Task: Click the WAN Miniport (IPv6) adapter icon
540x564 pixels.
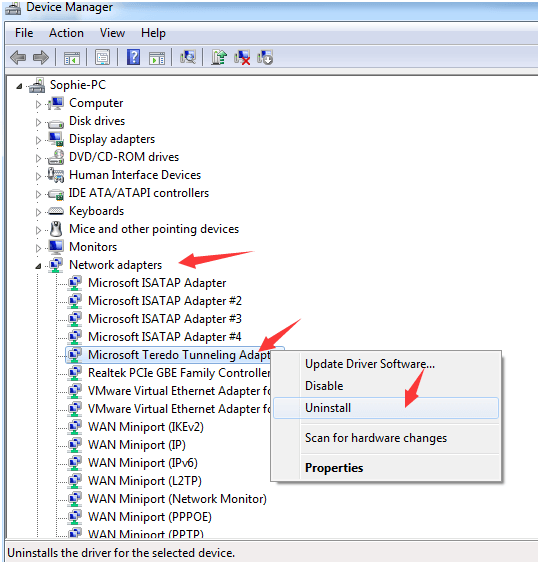Action: 74,463
